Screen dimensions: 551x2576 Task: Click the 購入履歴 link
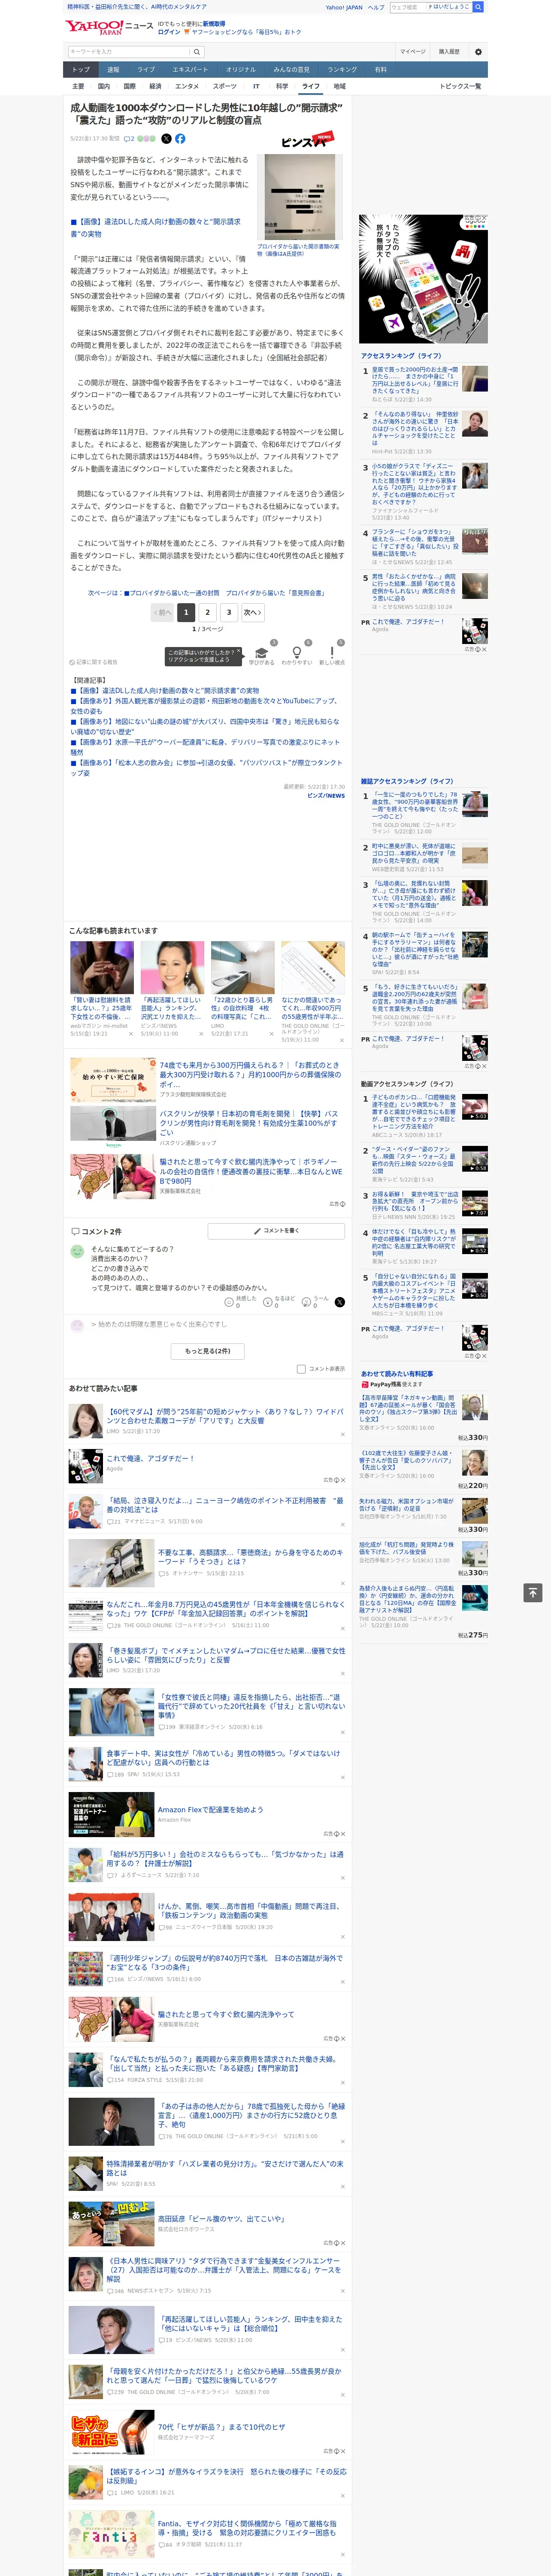pyautogui.click(x=449, y=51)
